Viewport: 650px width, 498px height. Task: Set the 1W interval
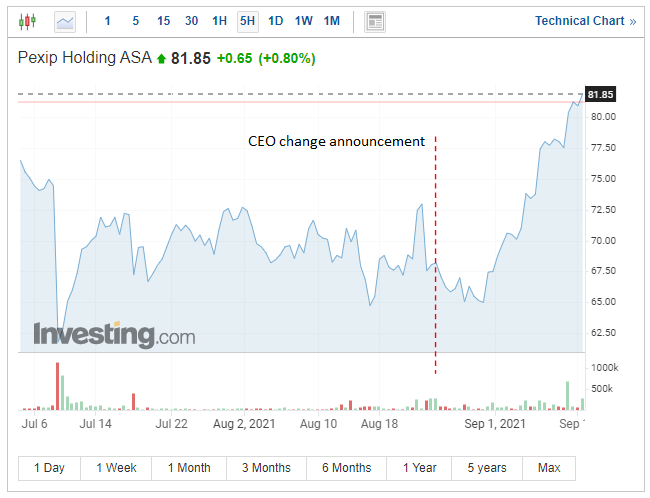coord(303,21)
